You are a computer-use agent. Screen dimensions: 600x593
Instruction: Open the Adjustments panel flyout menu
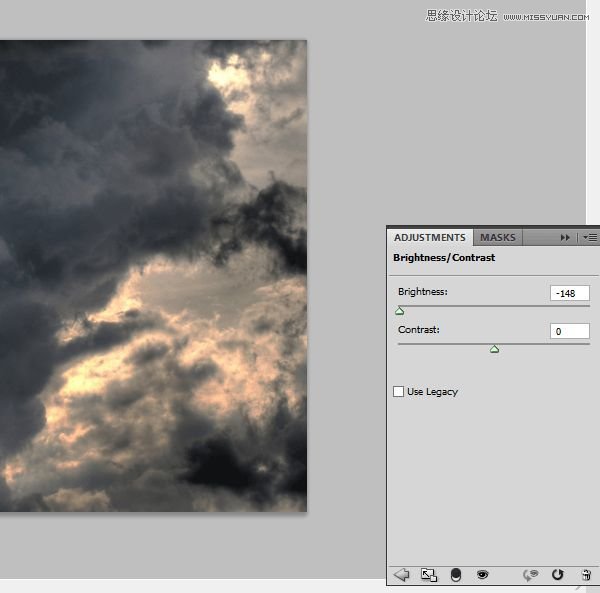(590, 237)
